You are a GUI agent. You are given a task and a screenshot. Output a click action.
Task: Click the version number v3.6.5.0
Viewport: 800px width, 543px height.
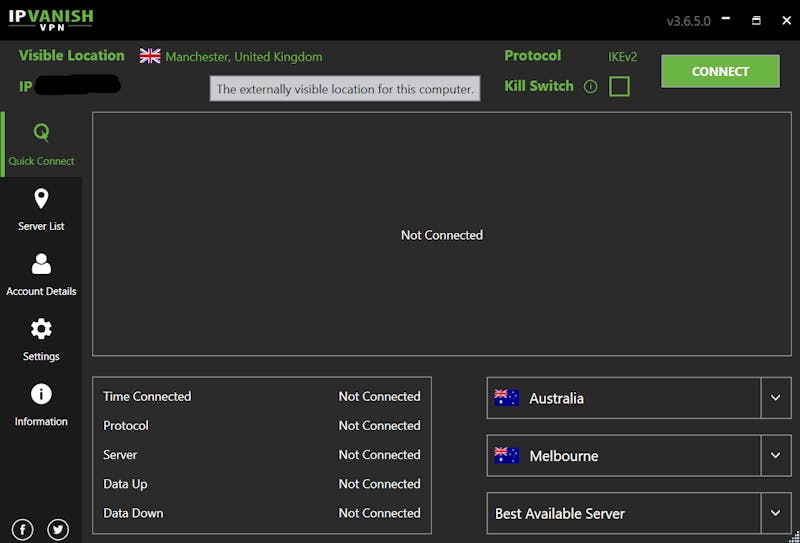pos(688,21)
